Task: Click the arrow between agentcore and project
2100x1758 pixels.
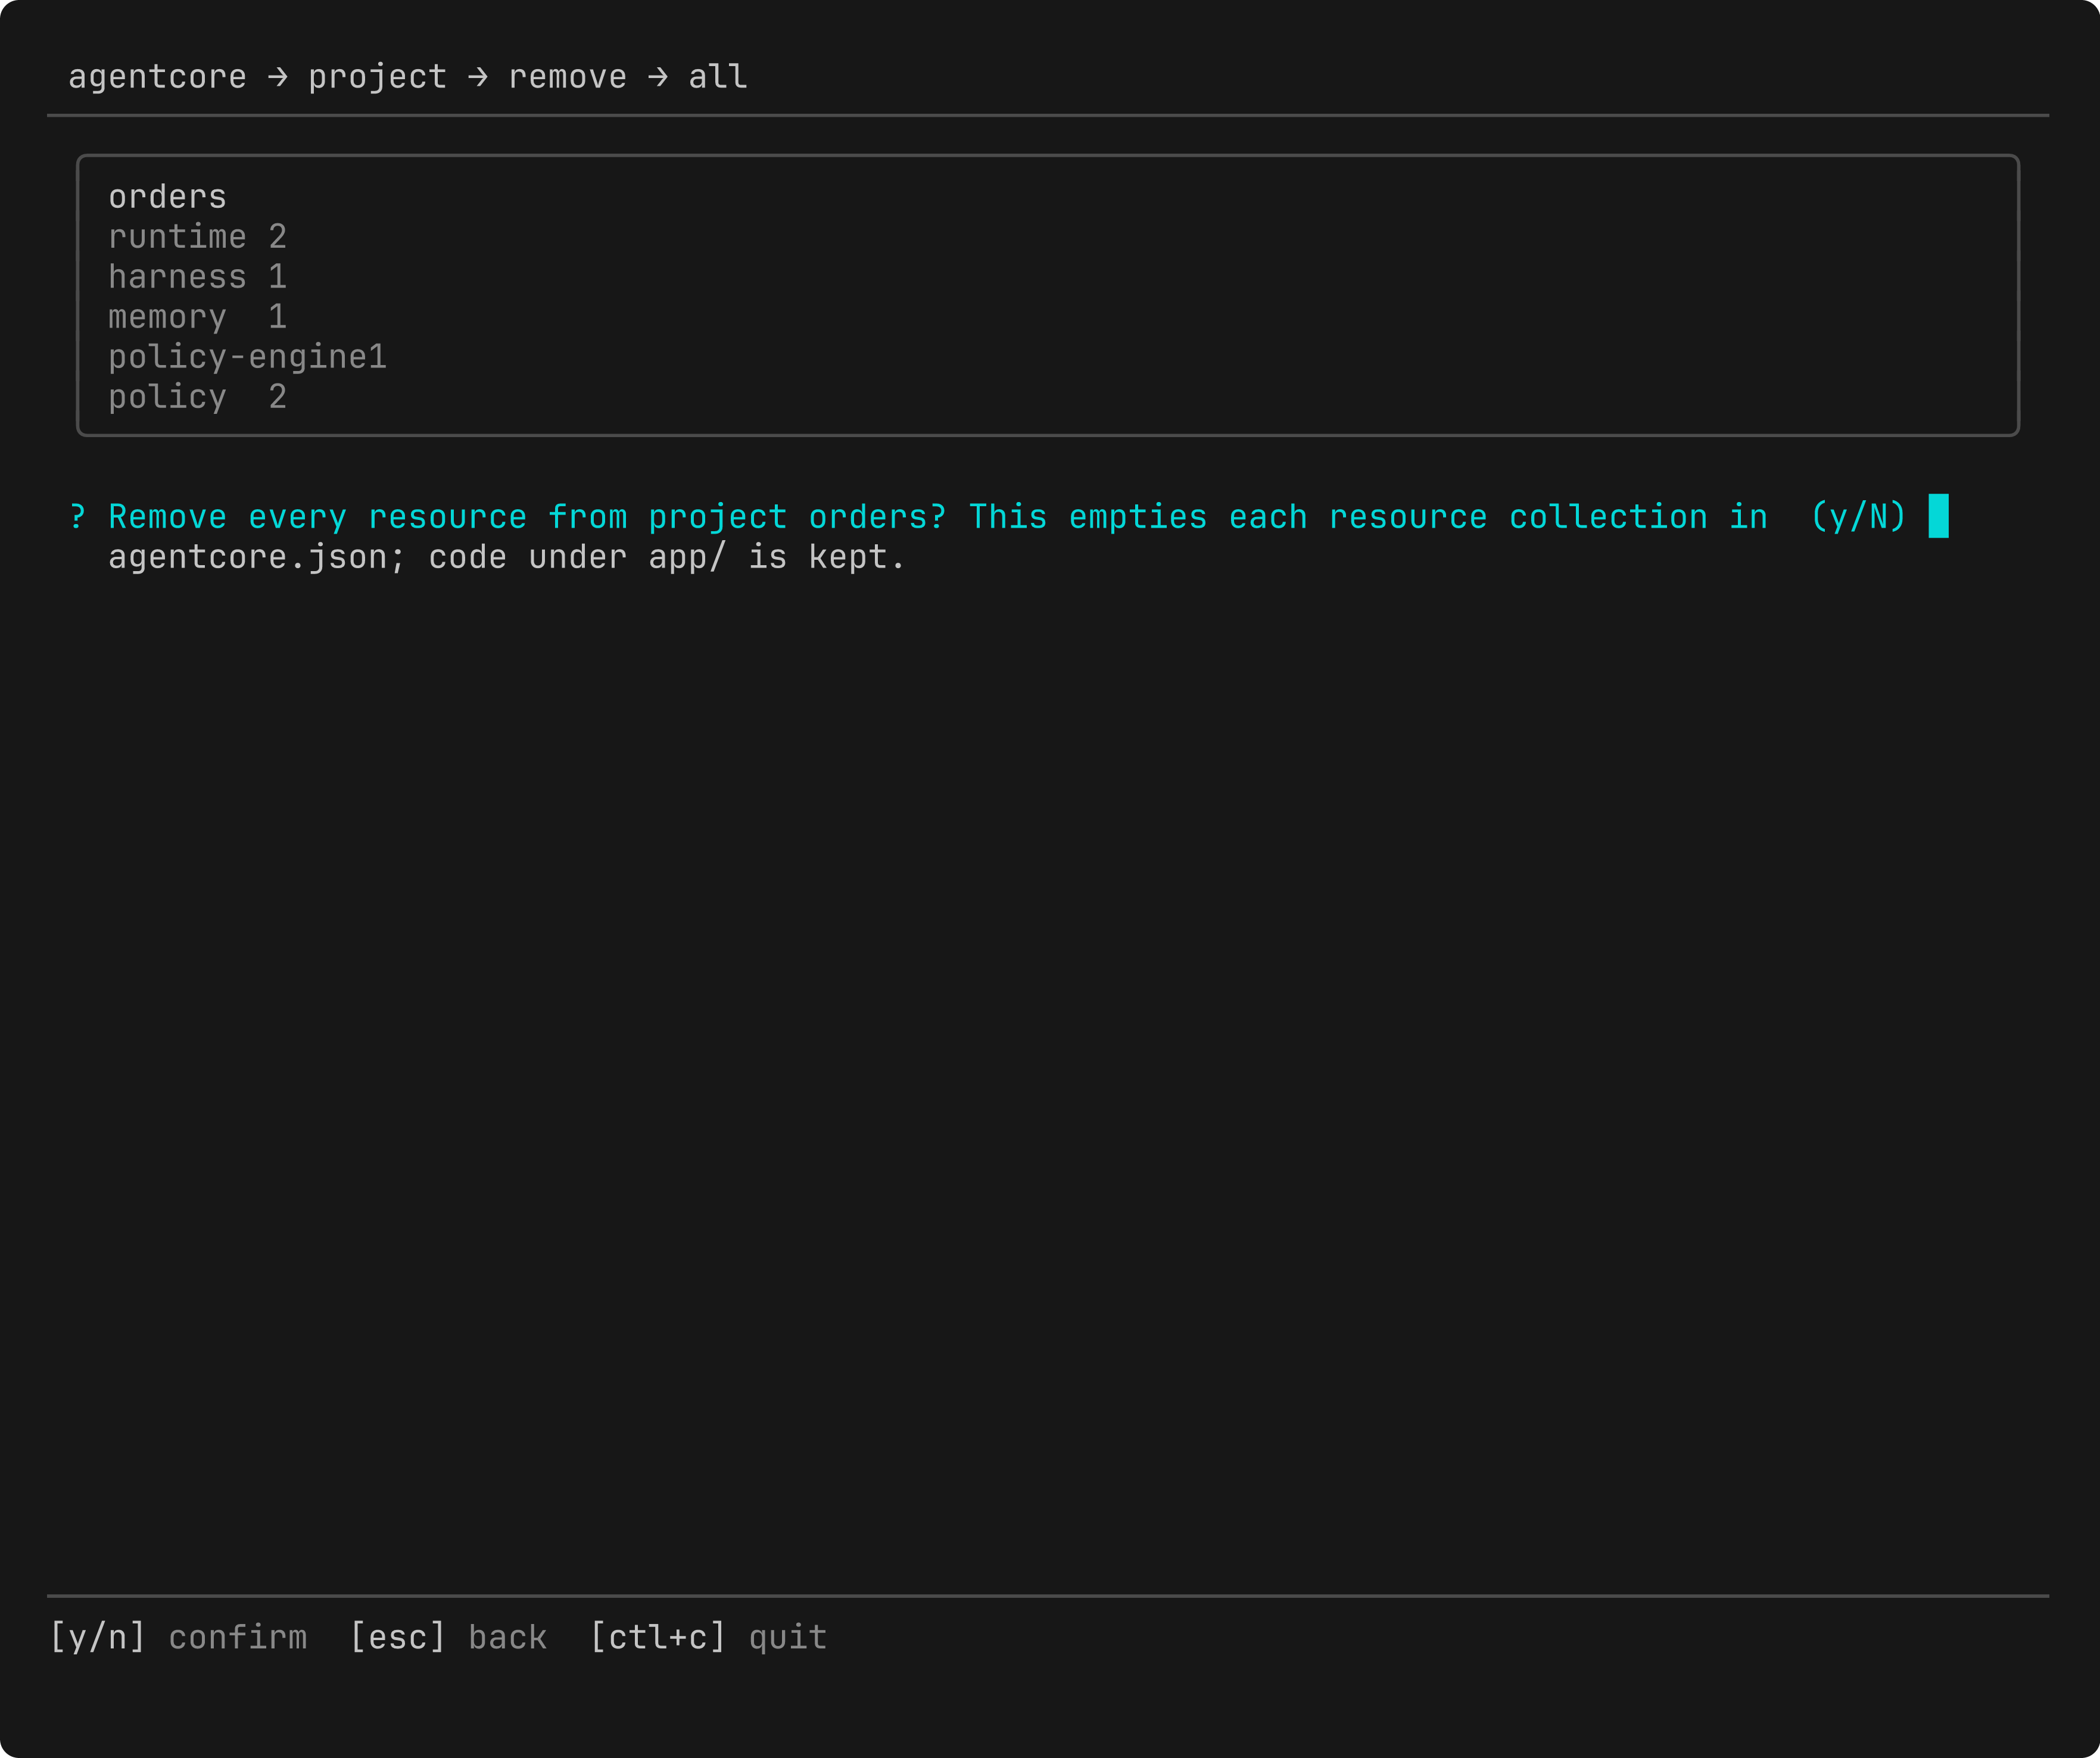Action: tap(277, 77)
